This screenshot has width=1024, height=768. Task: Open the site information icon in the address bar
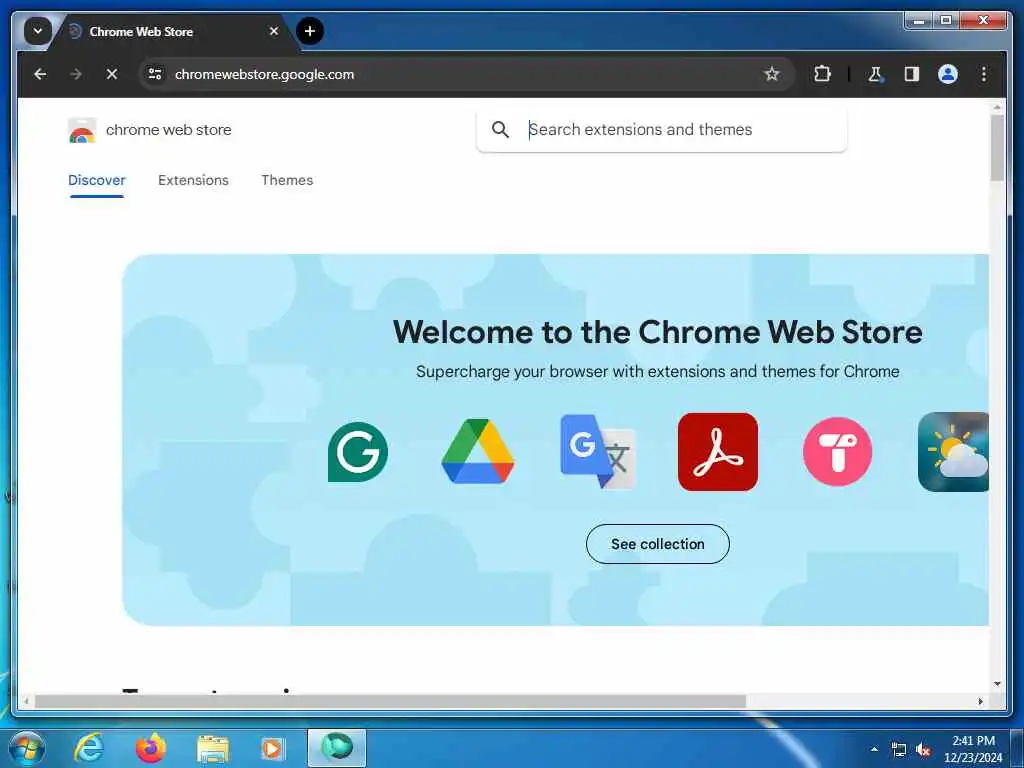[155, 74]
